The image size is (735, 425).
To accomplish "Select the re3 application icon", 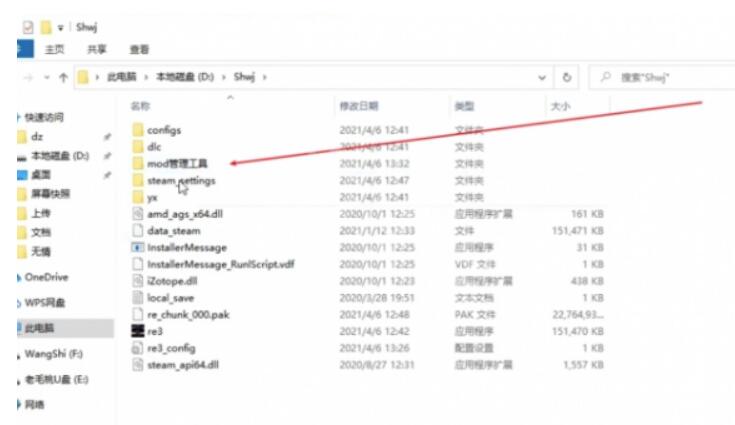I will (x=137, y=331).
